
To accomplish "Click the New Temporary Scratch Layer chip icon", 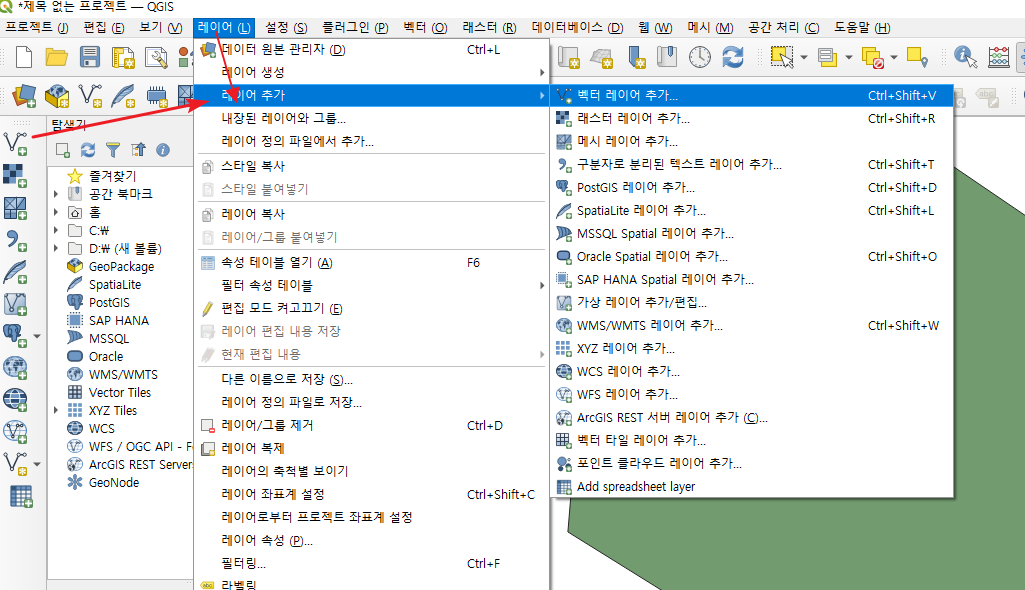I will [x=156, y=96].
